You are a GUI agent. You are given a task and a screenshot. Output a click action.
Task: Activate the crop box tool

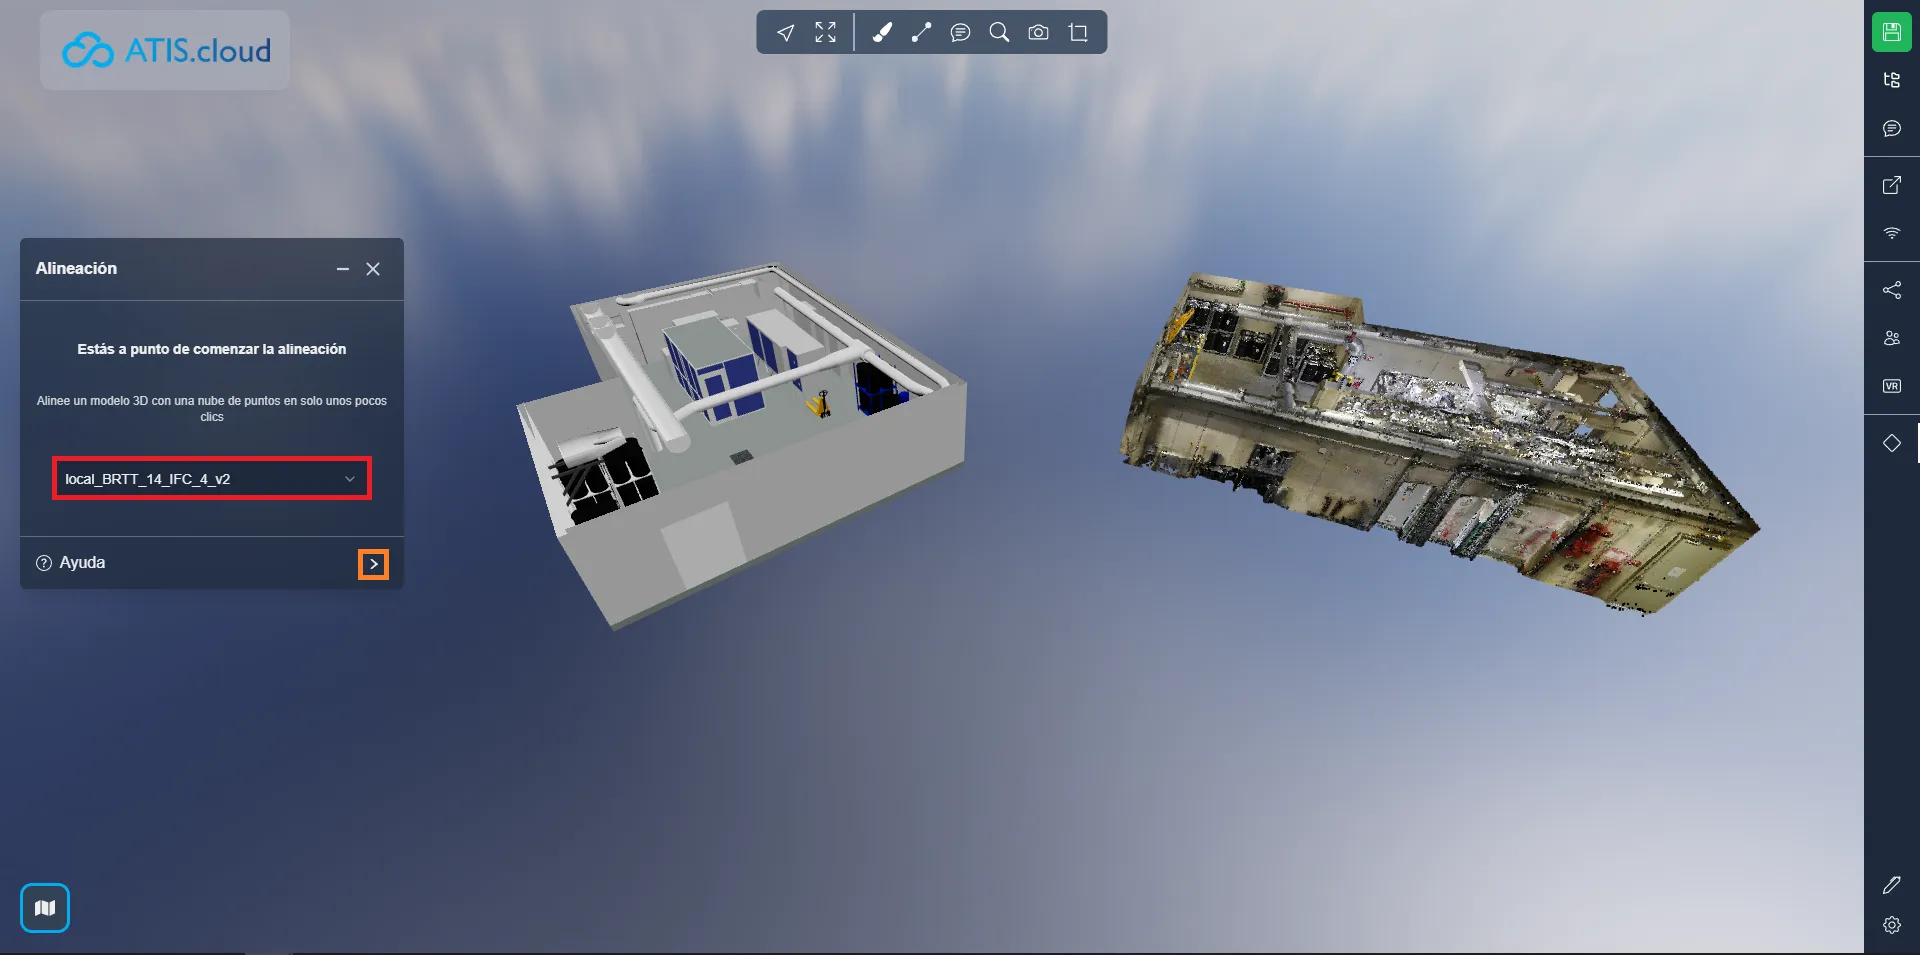1078,33
